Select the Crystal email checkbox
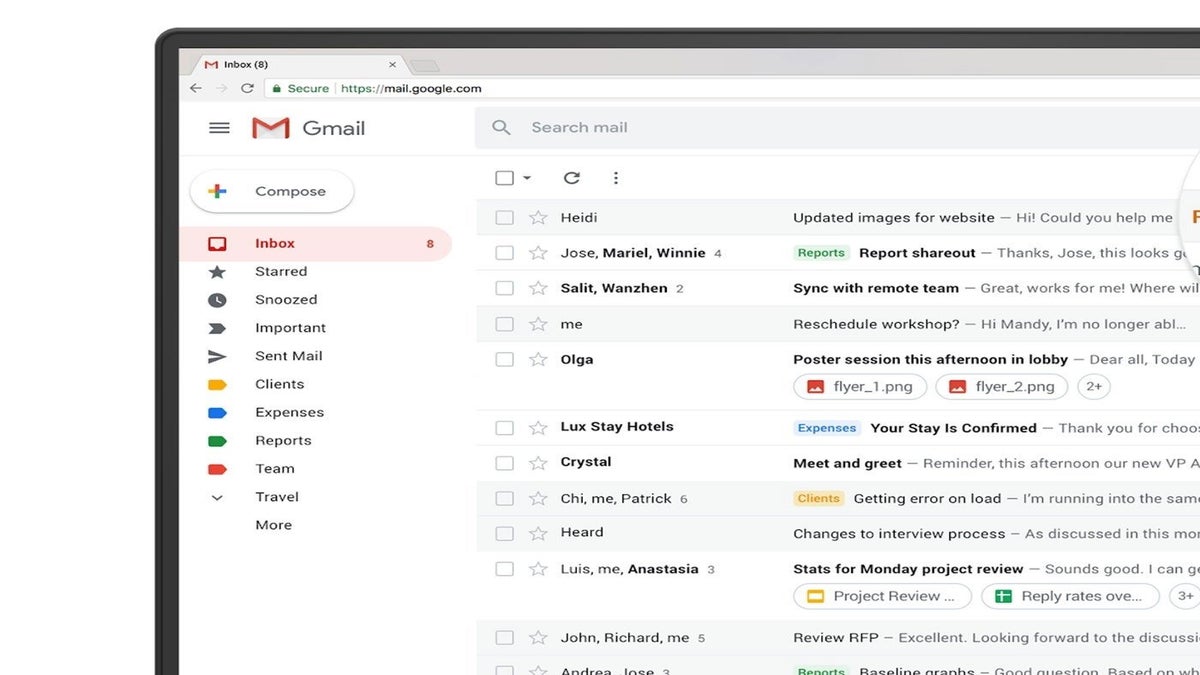Screen dimensions: 1200x675 click(505, 463)
